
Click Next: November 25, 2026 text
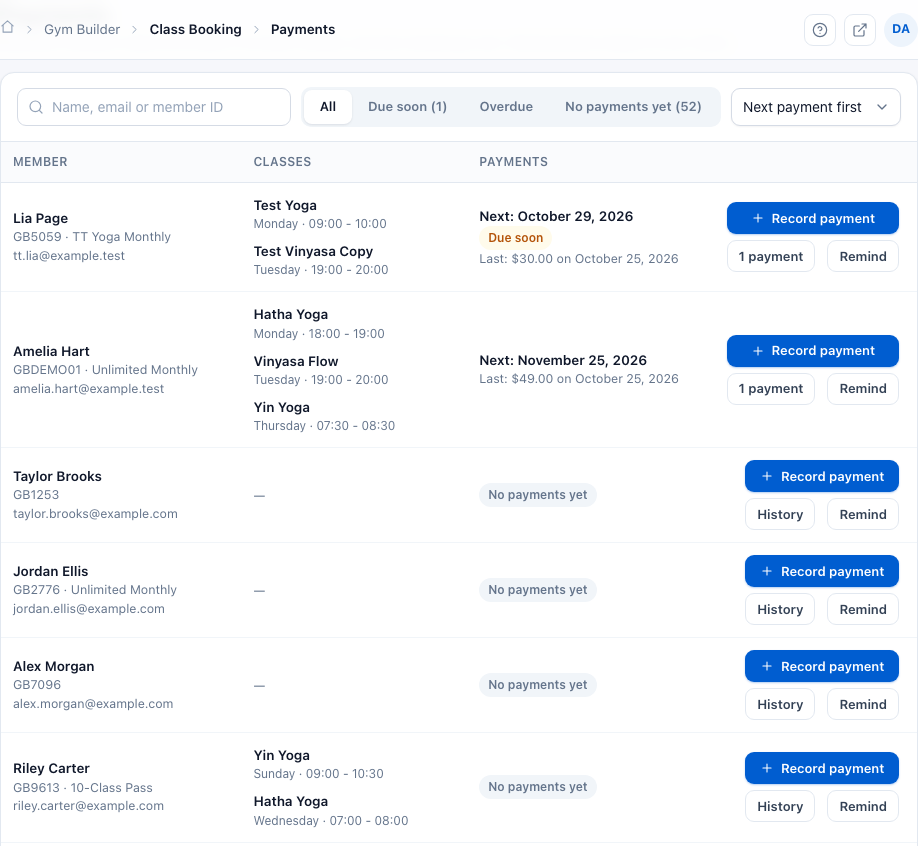pos(563,360)
